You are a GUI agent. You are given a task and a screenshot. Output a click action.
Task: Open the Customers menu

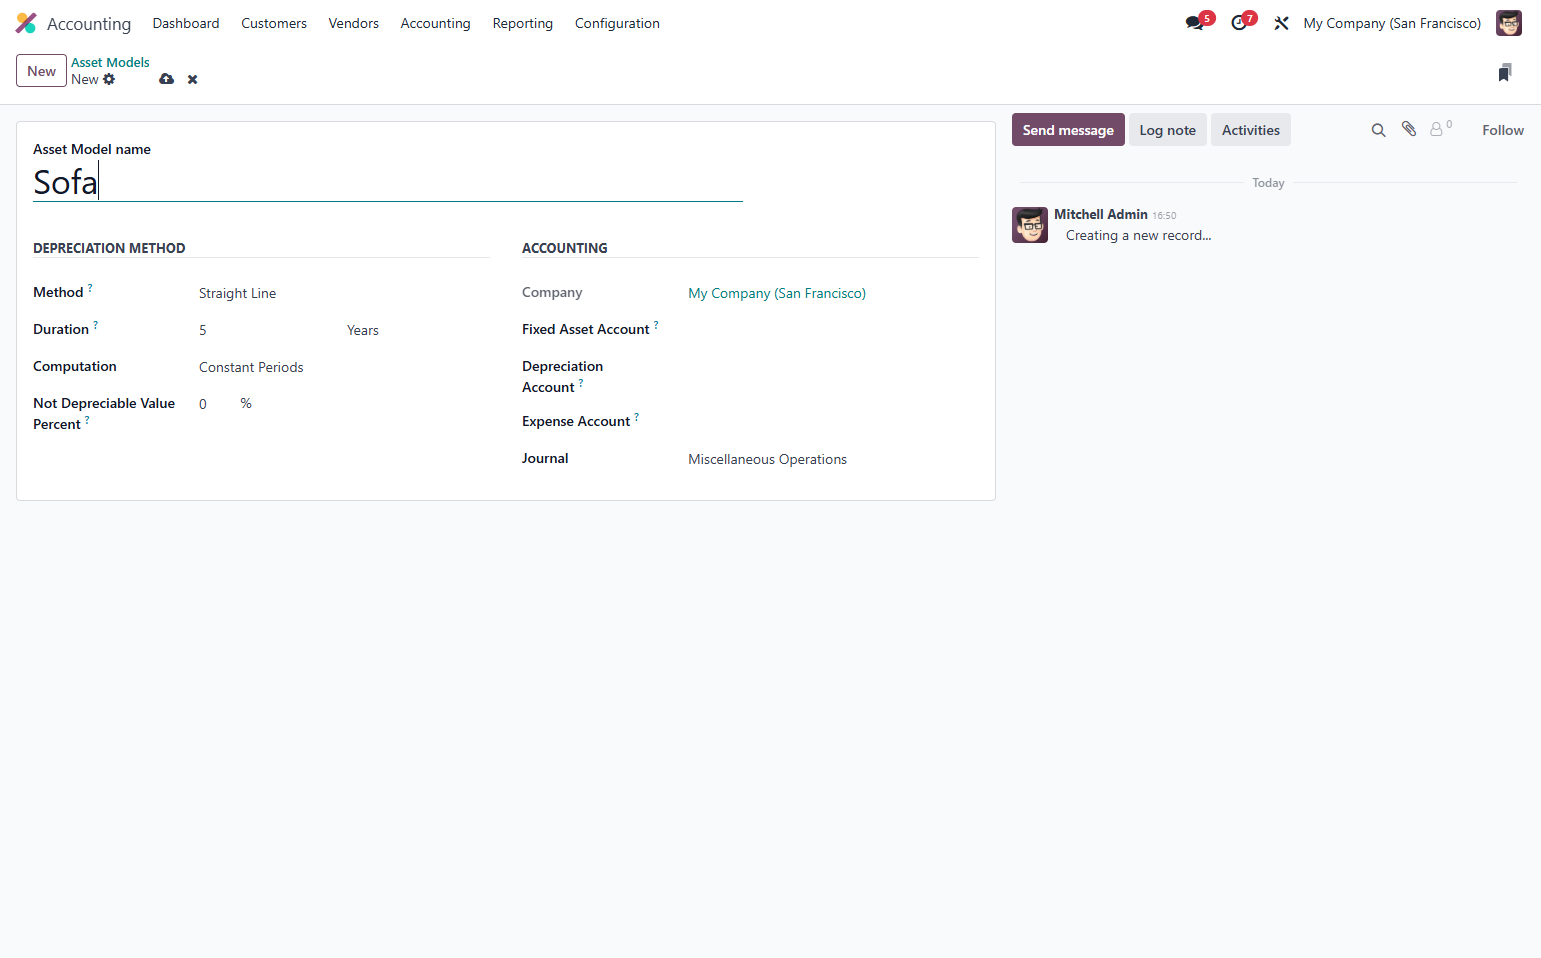pyautogui.click(x=274, y=23)
